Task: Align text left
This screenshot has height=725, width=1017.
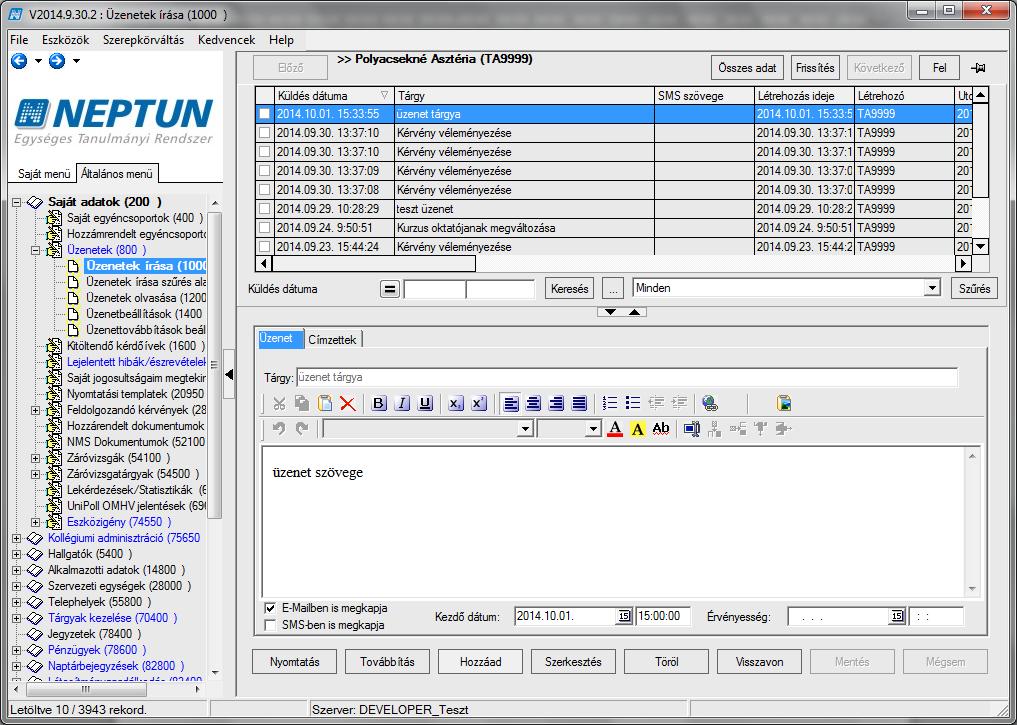Action: [x=510, y=403]
